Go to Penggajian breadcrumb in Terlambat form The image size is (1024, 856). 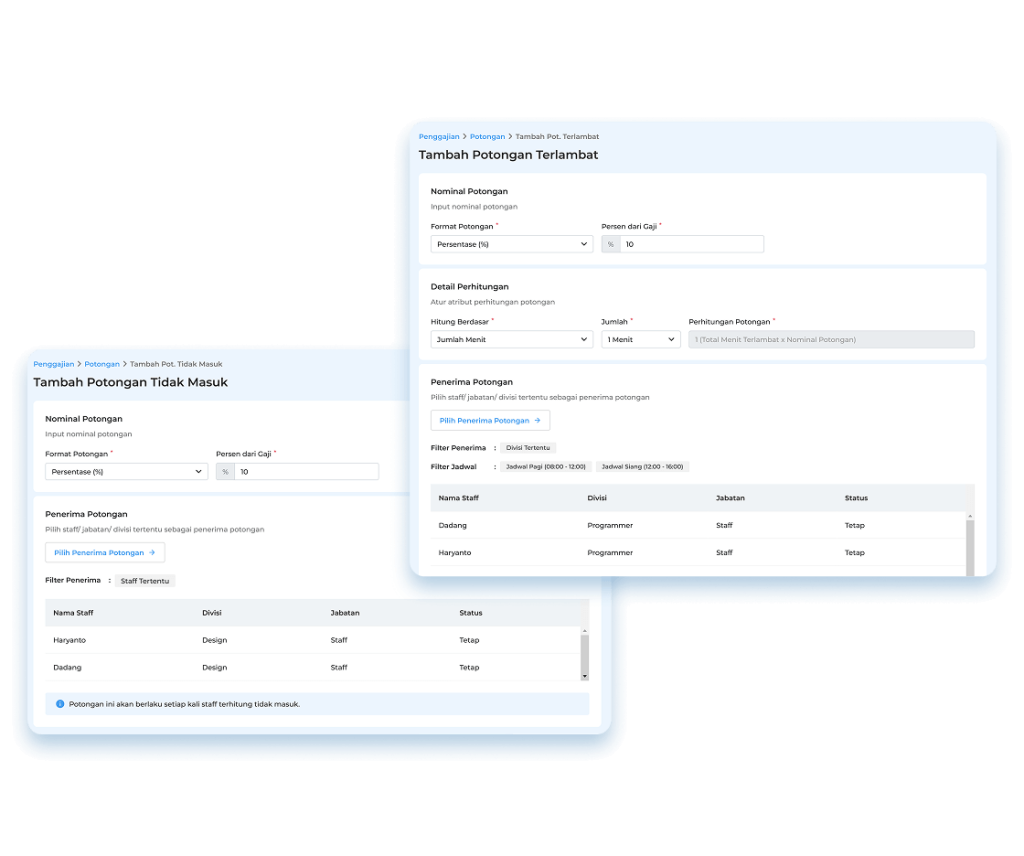(439, 136)
